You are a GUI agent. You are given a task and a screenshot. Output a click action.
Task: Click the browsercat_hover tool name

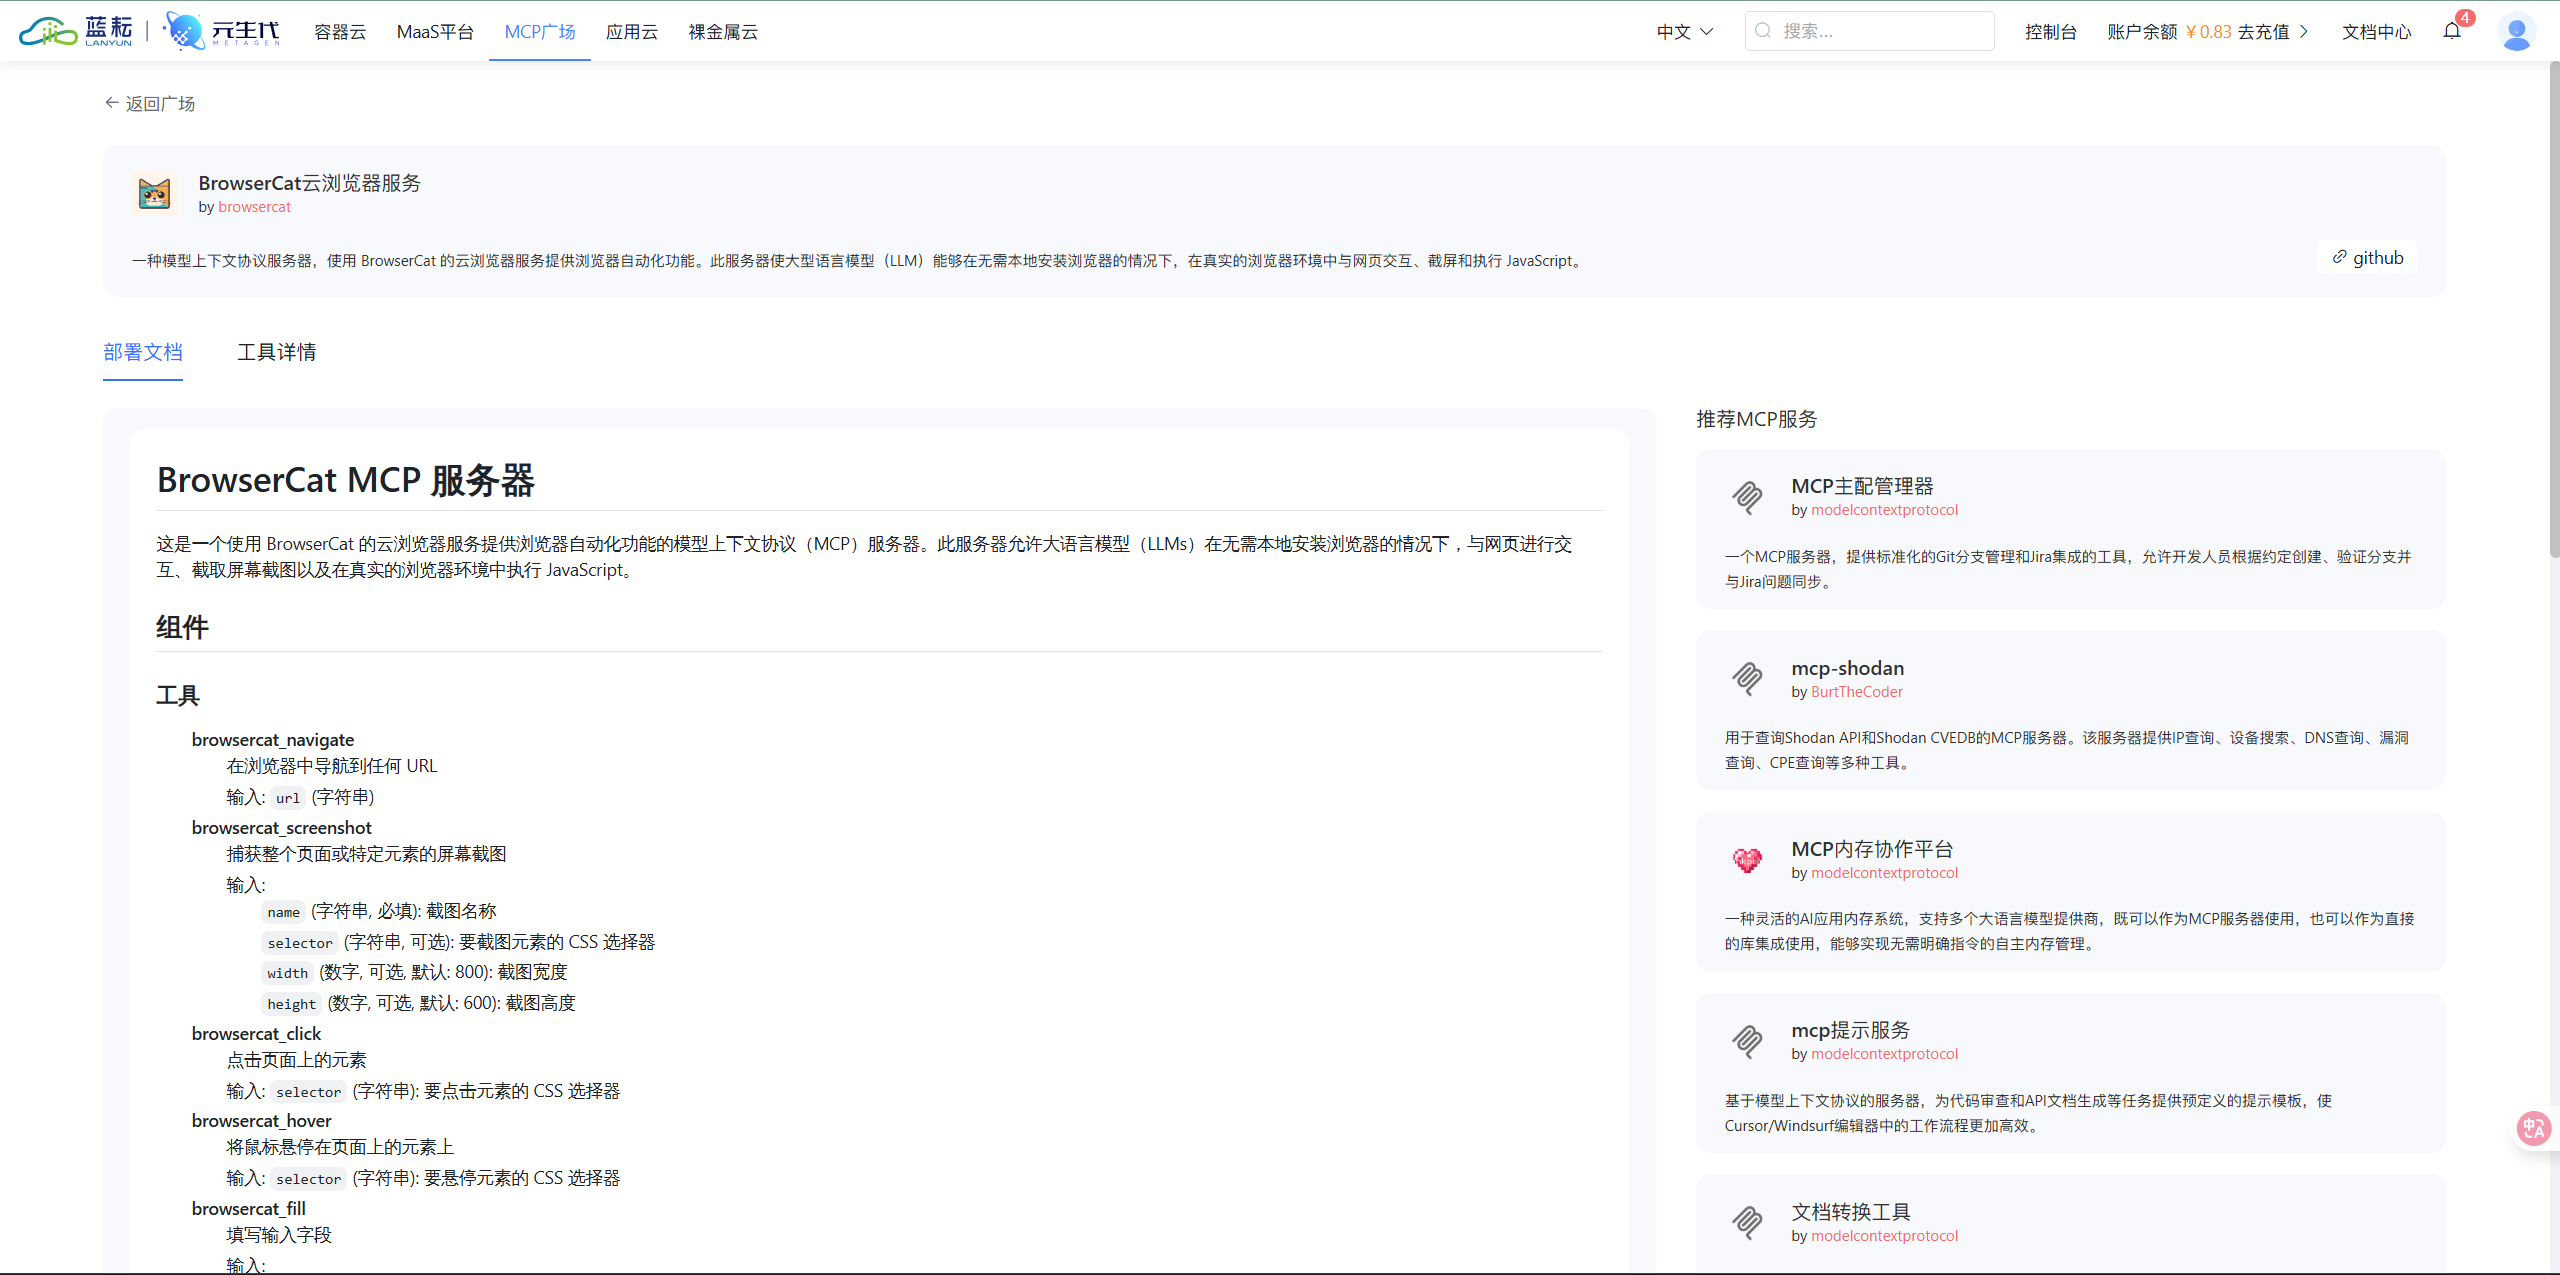(262, 1120)
